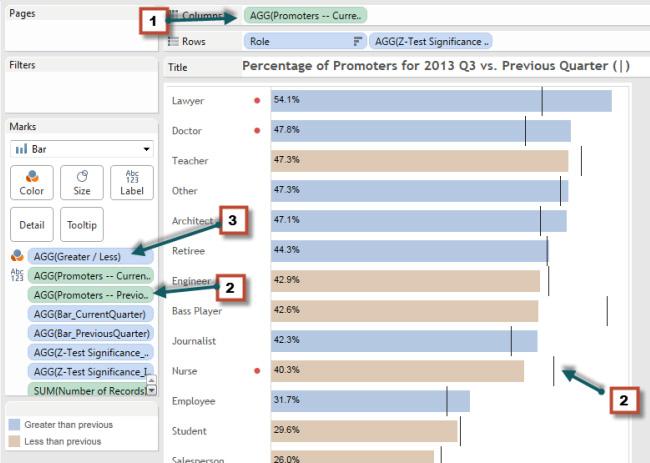Screen dimensions: 650x463
Task: Select the AGG(Promoters -- Curre.. pill in Columns
Action: pos(304,15)
